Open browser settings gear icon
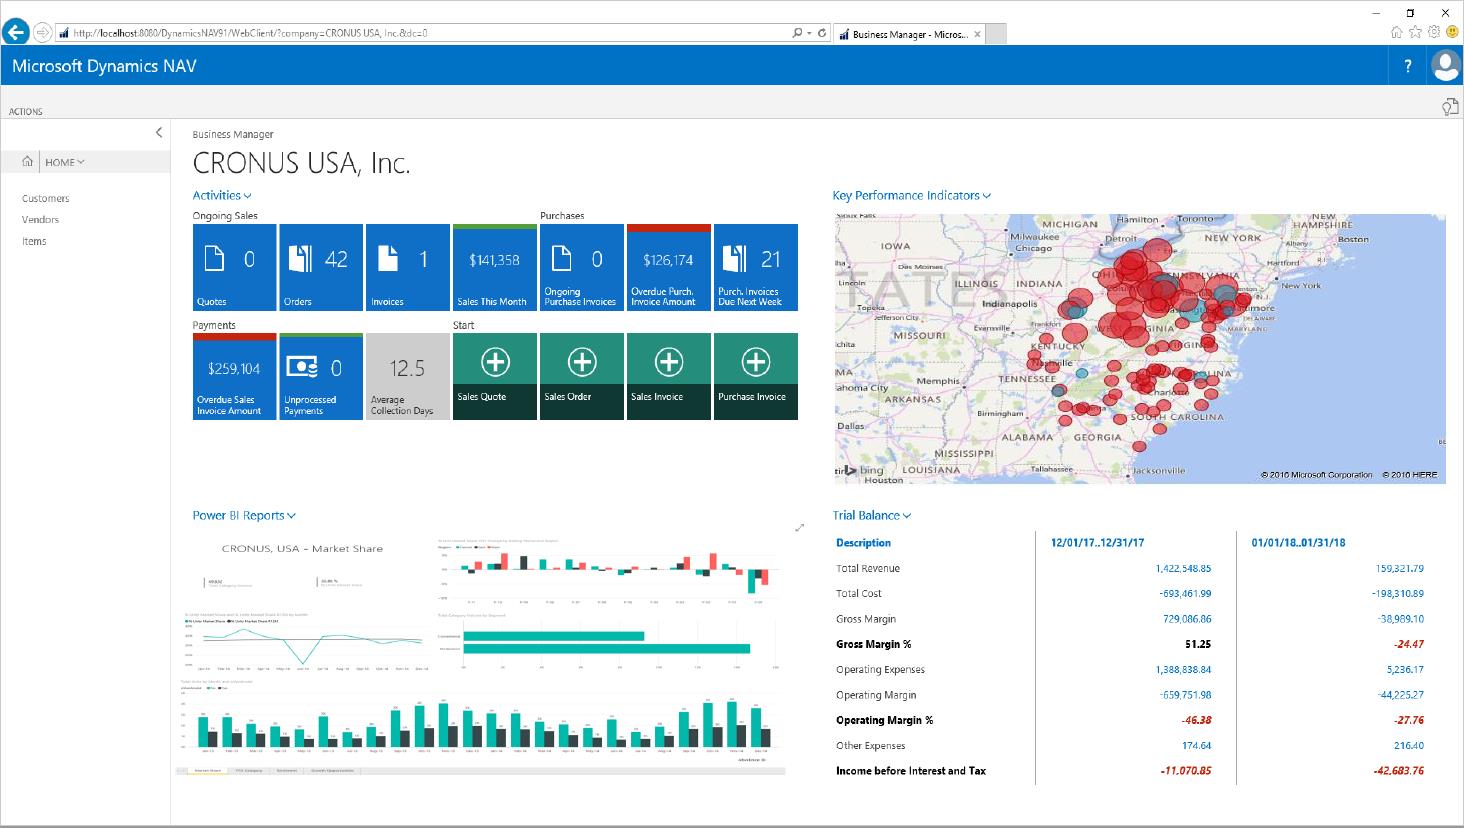 click(1433, 32)
